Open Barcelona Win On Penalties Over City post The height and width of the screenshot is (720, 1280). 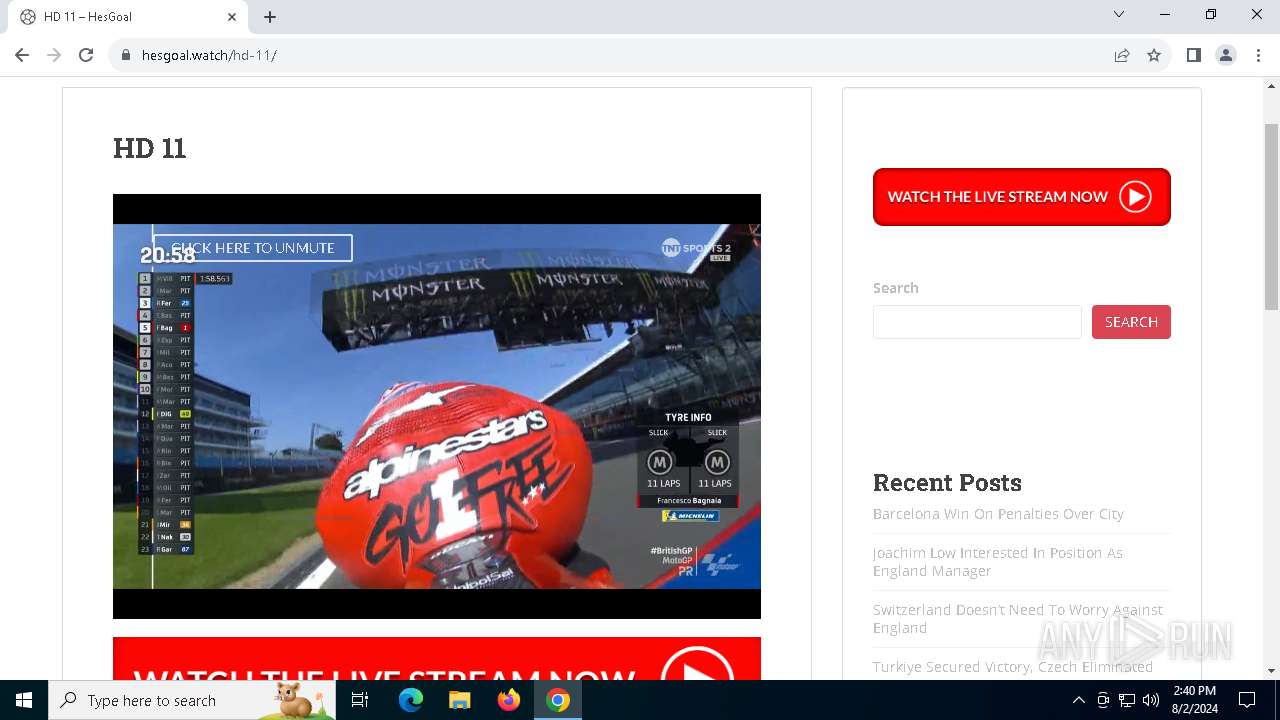pos(998,514)
